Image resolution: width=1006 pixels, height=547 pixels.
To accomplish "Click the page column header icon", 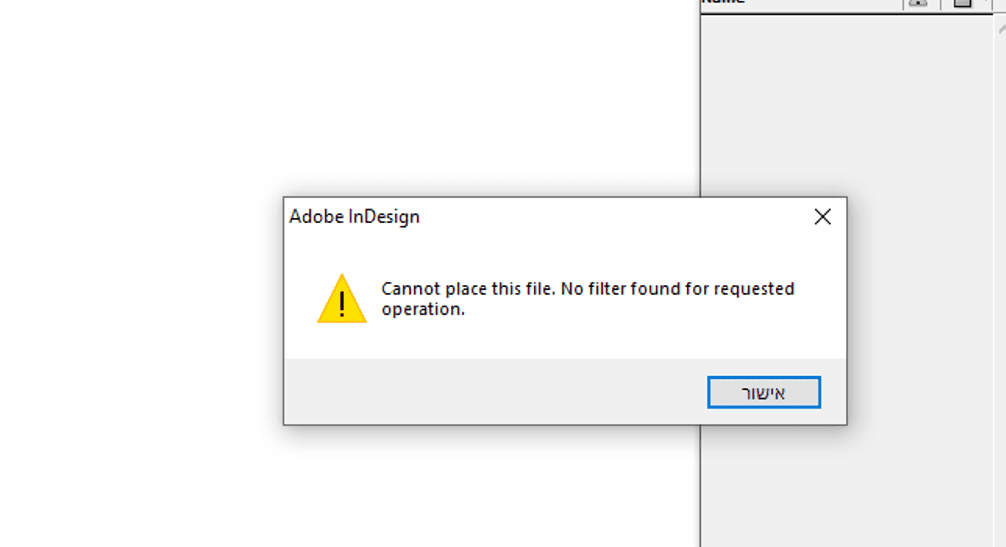I will [x=962, y=3].
